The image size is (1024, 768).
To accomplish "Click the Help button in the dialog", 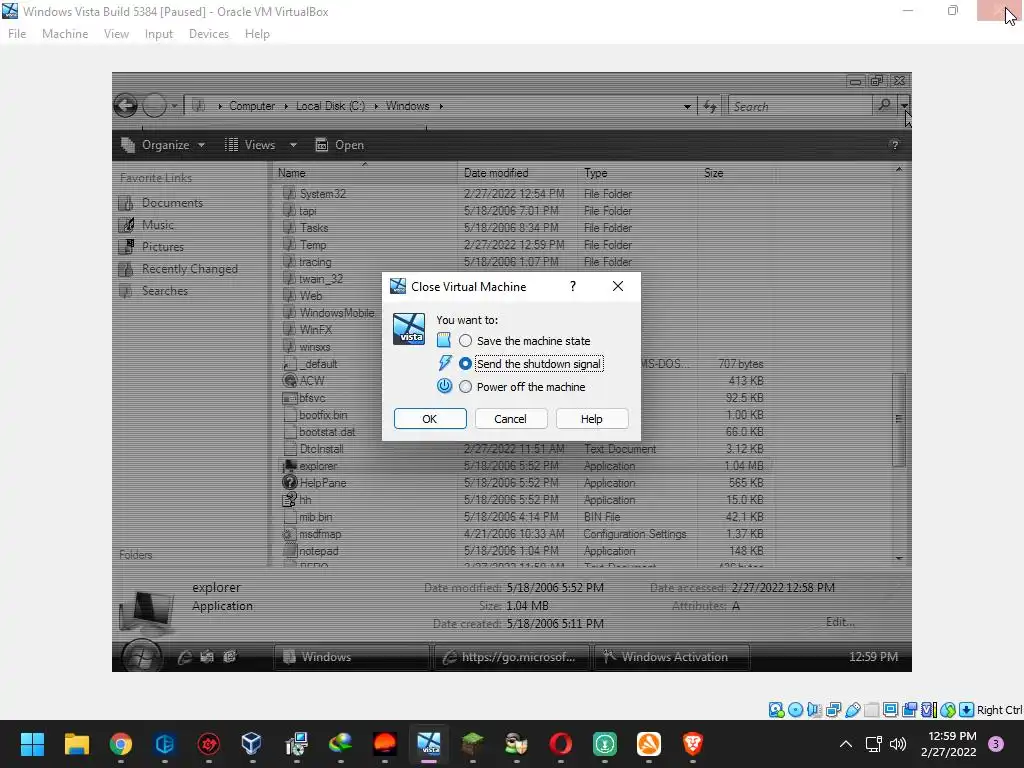I will click(592, 419).
